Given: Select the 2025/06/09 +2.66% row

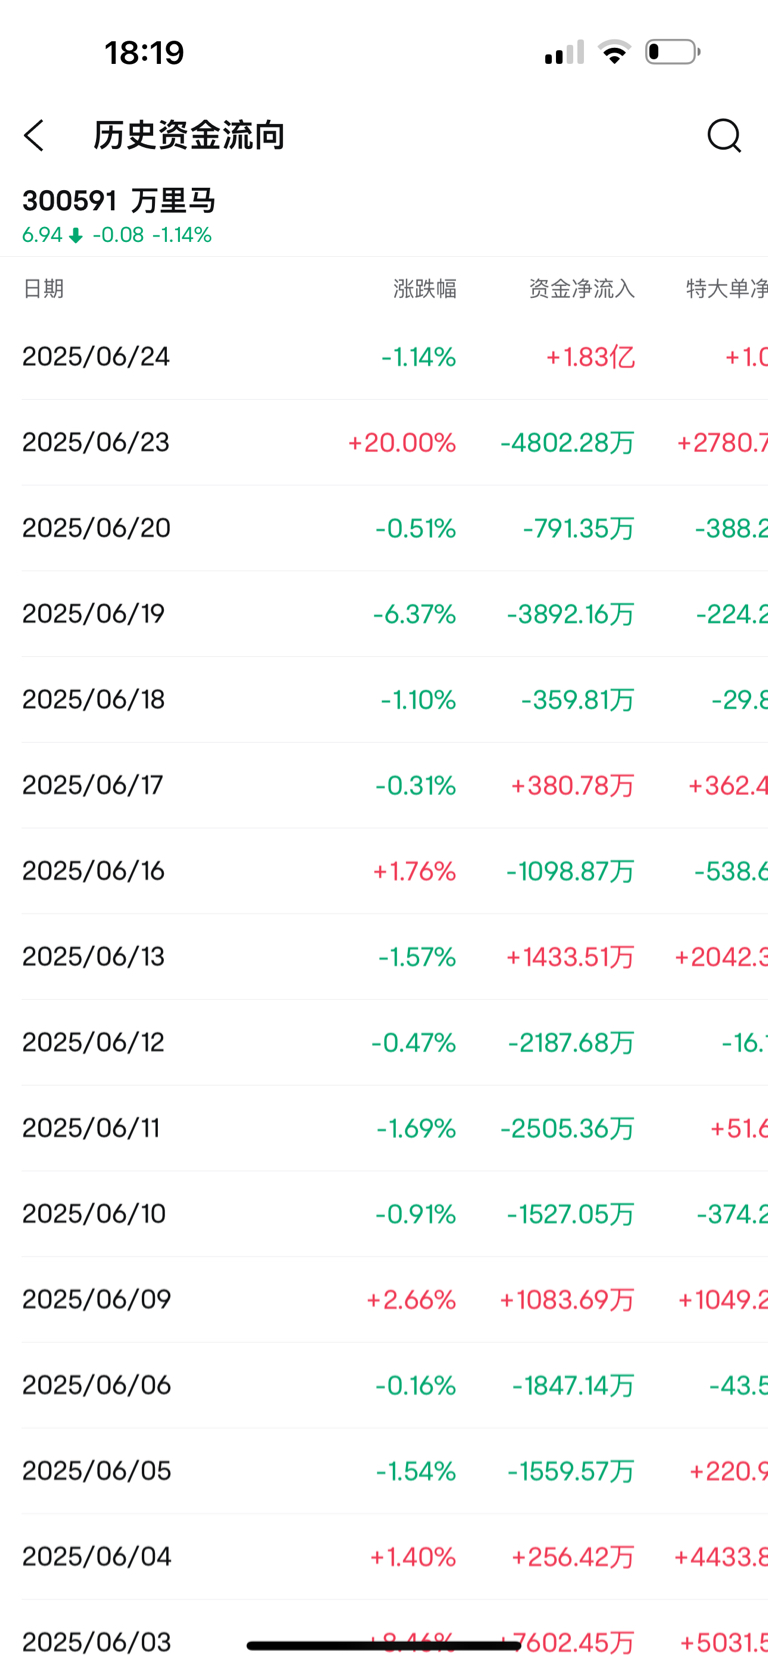Looking at the screenshot, I should coord(384,1300).
